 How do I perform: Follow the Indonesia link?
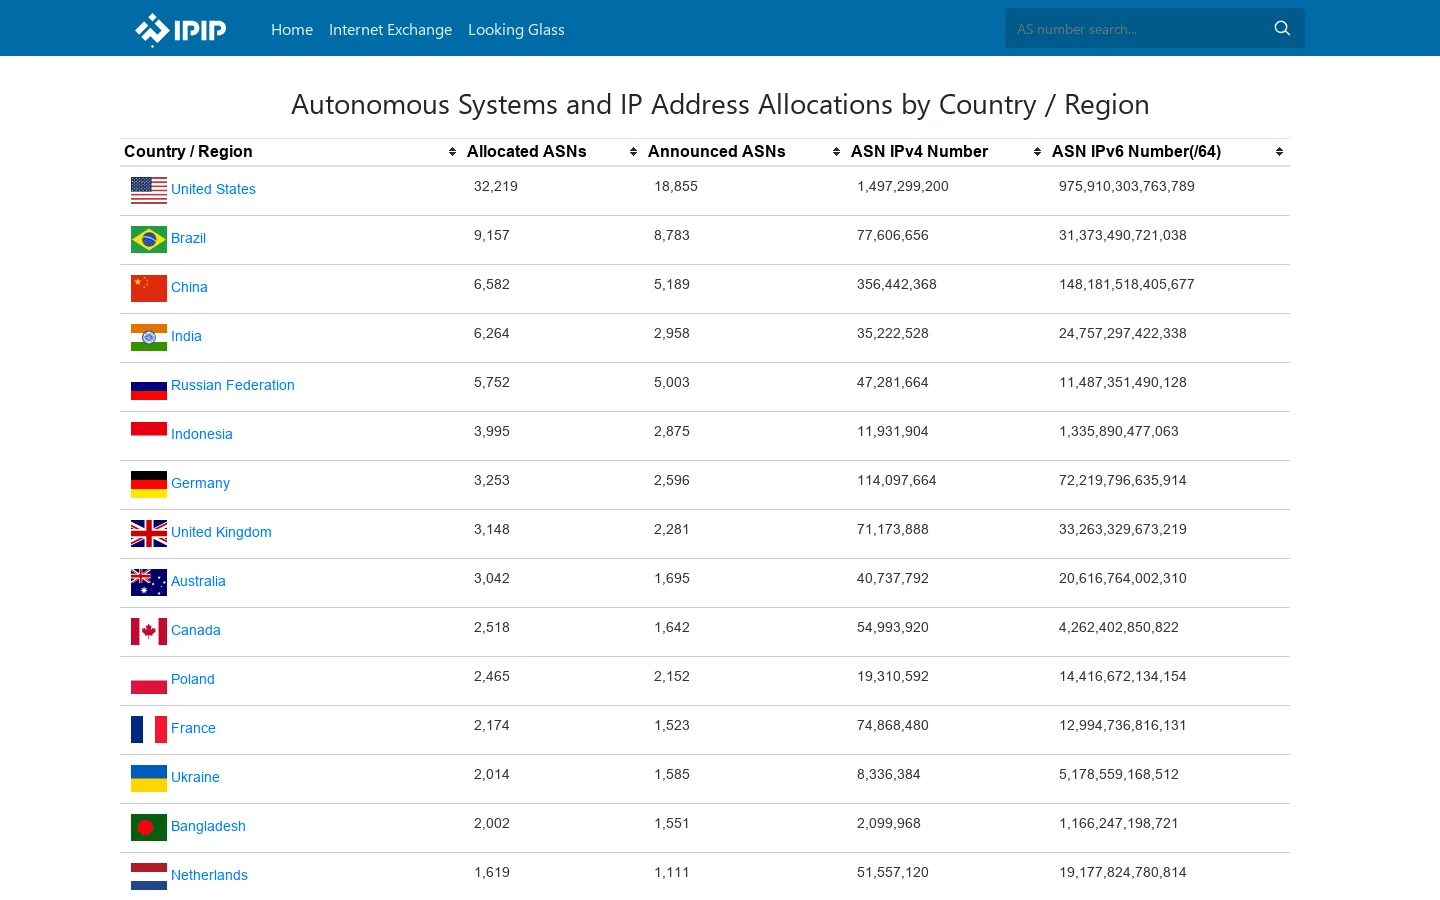click(x=202, y=434)
